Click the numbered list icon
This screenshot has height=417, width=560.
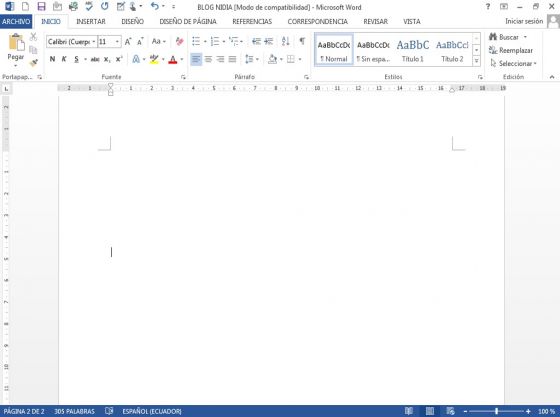pos(215,41)
